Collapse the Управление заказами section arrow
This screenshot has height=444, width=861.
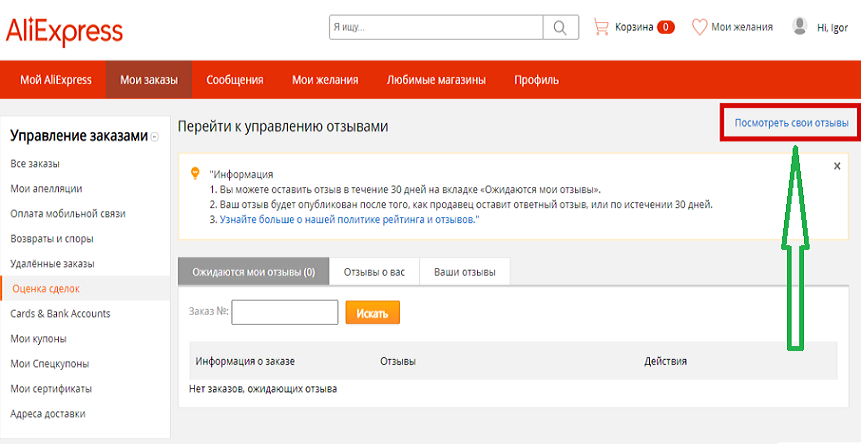pos(155,137)
